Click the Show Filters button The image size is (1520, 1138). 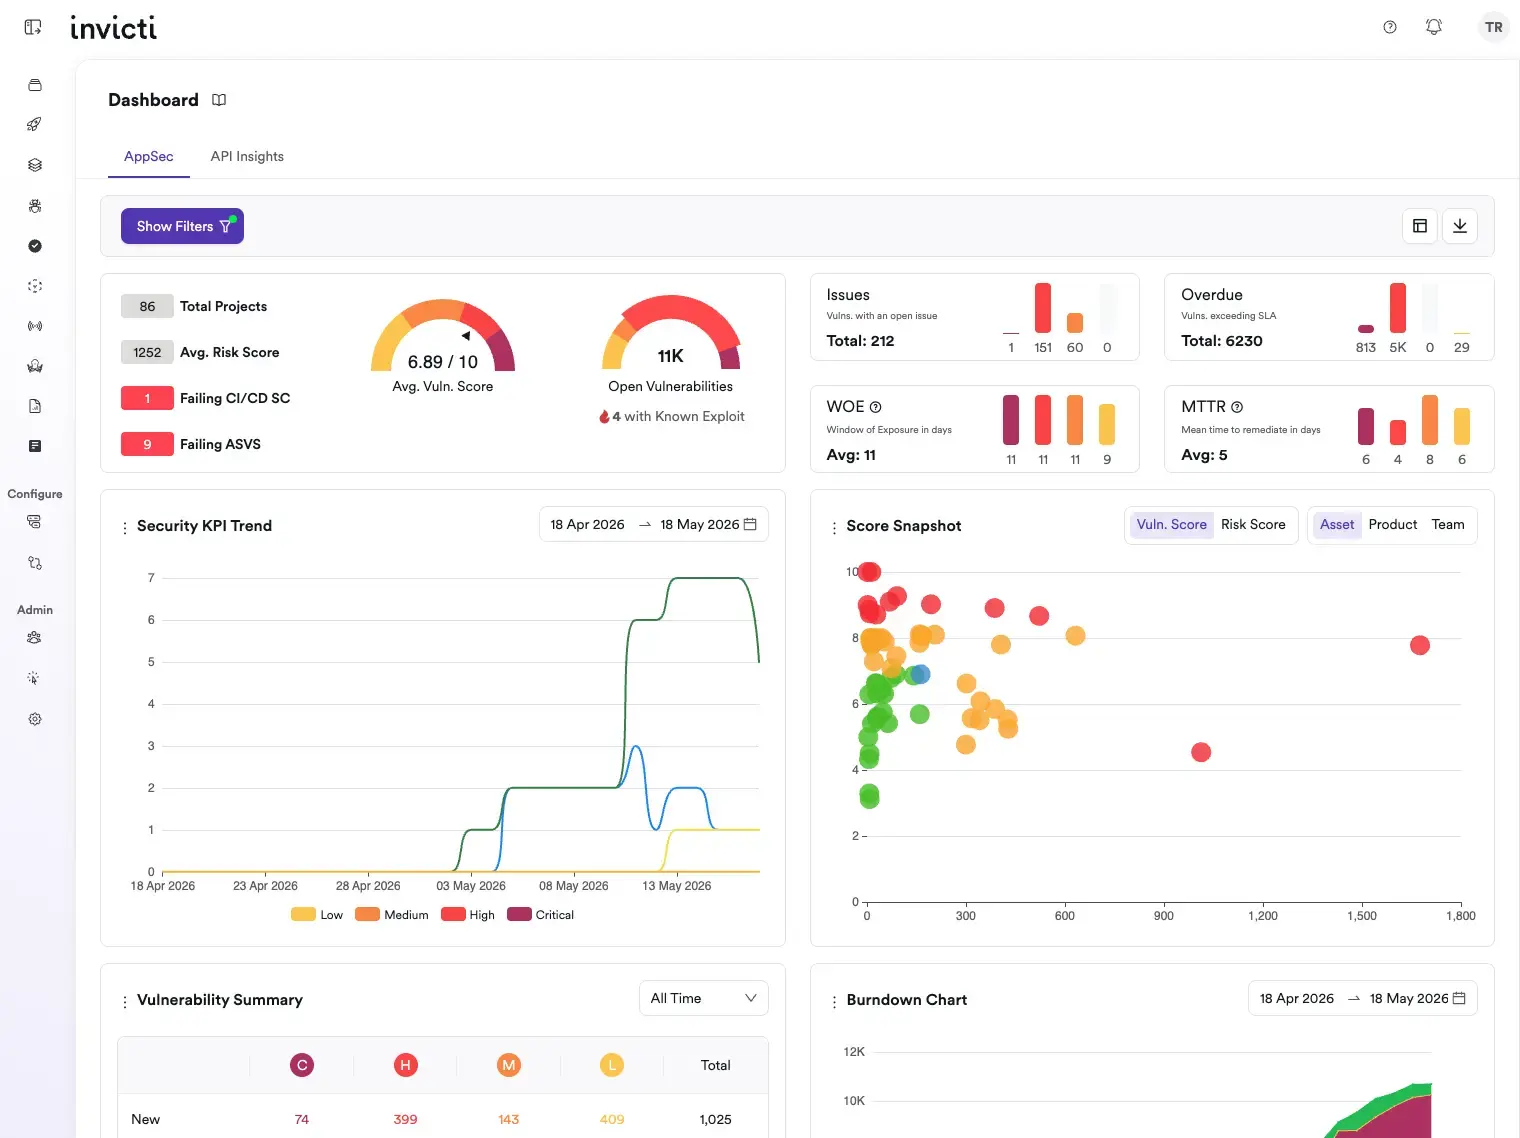click(182, 226)
